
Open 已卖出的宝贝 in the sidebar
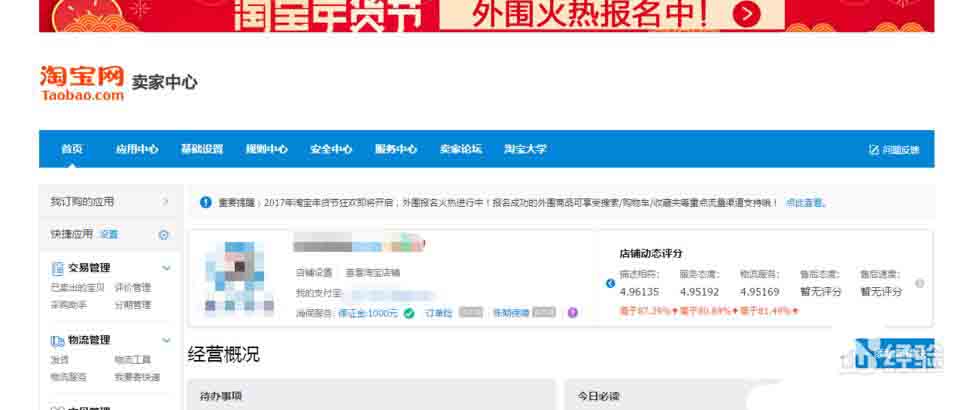coord(77,288)
